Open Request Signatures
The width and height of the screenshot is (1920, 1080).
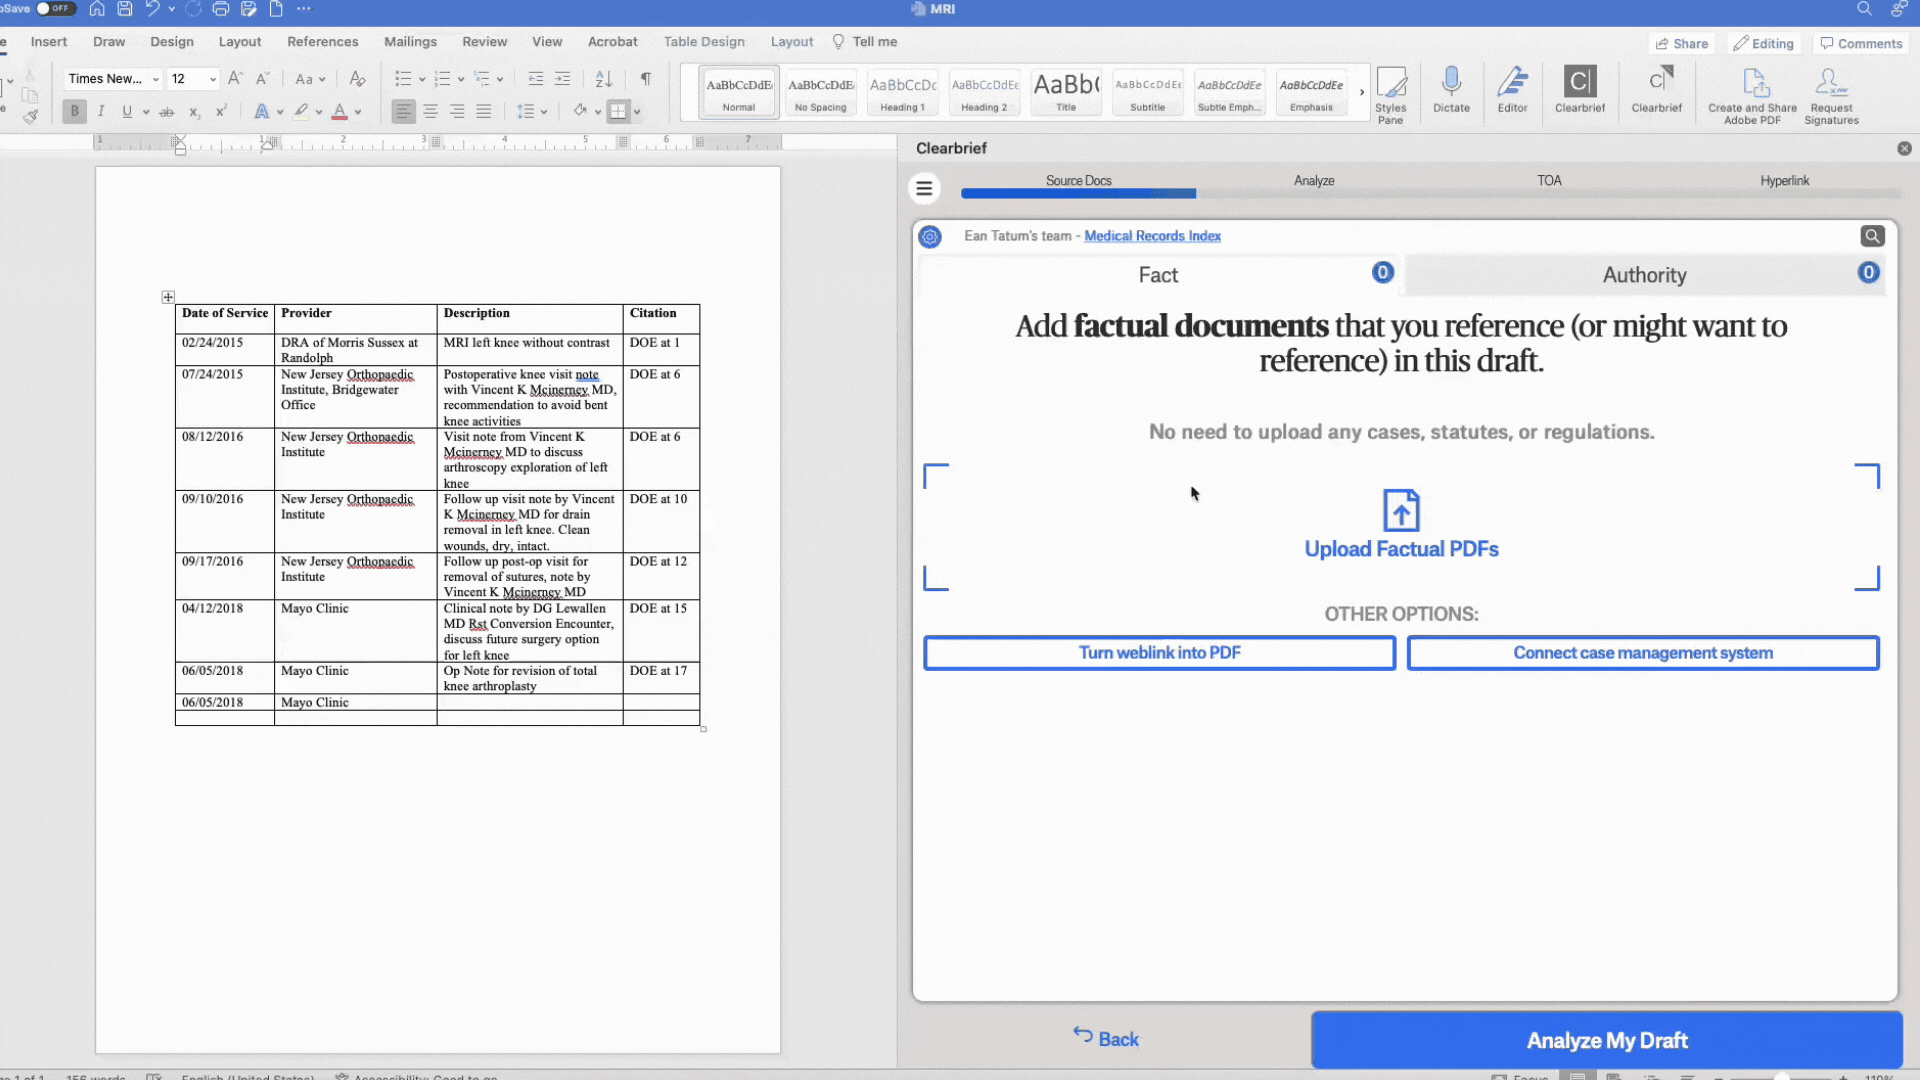pyautogui.click(x=1831, y=92)
